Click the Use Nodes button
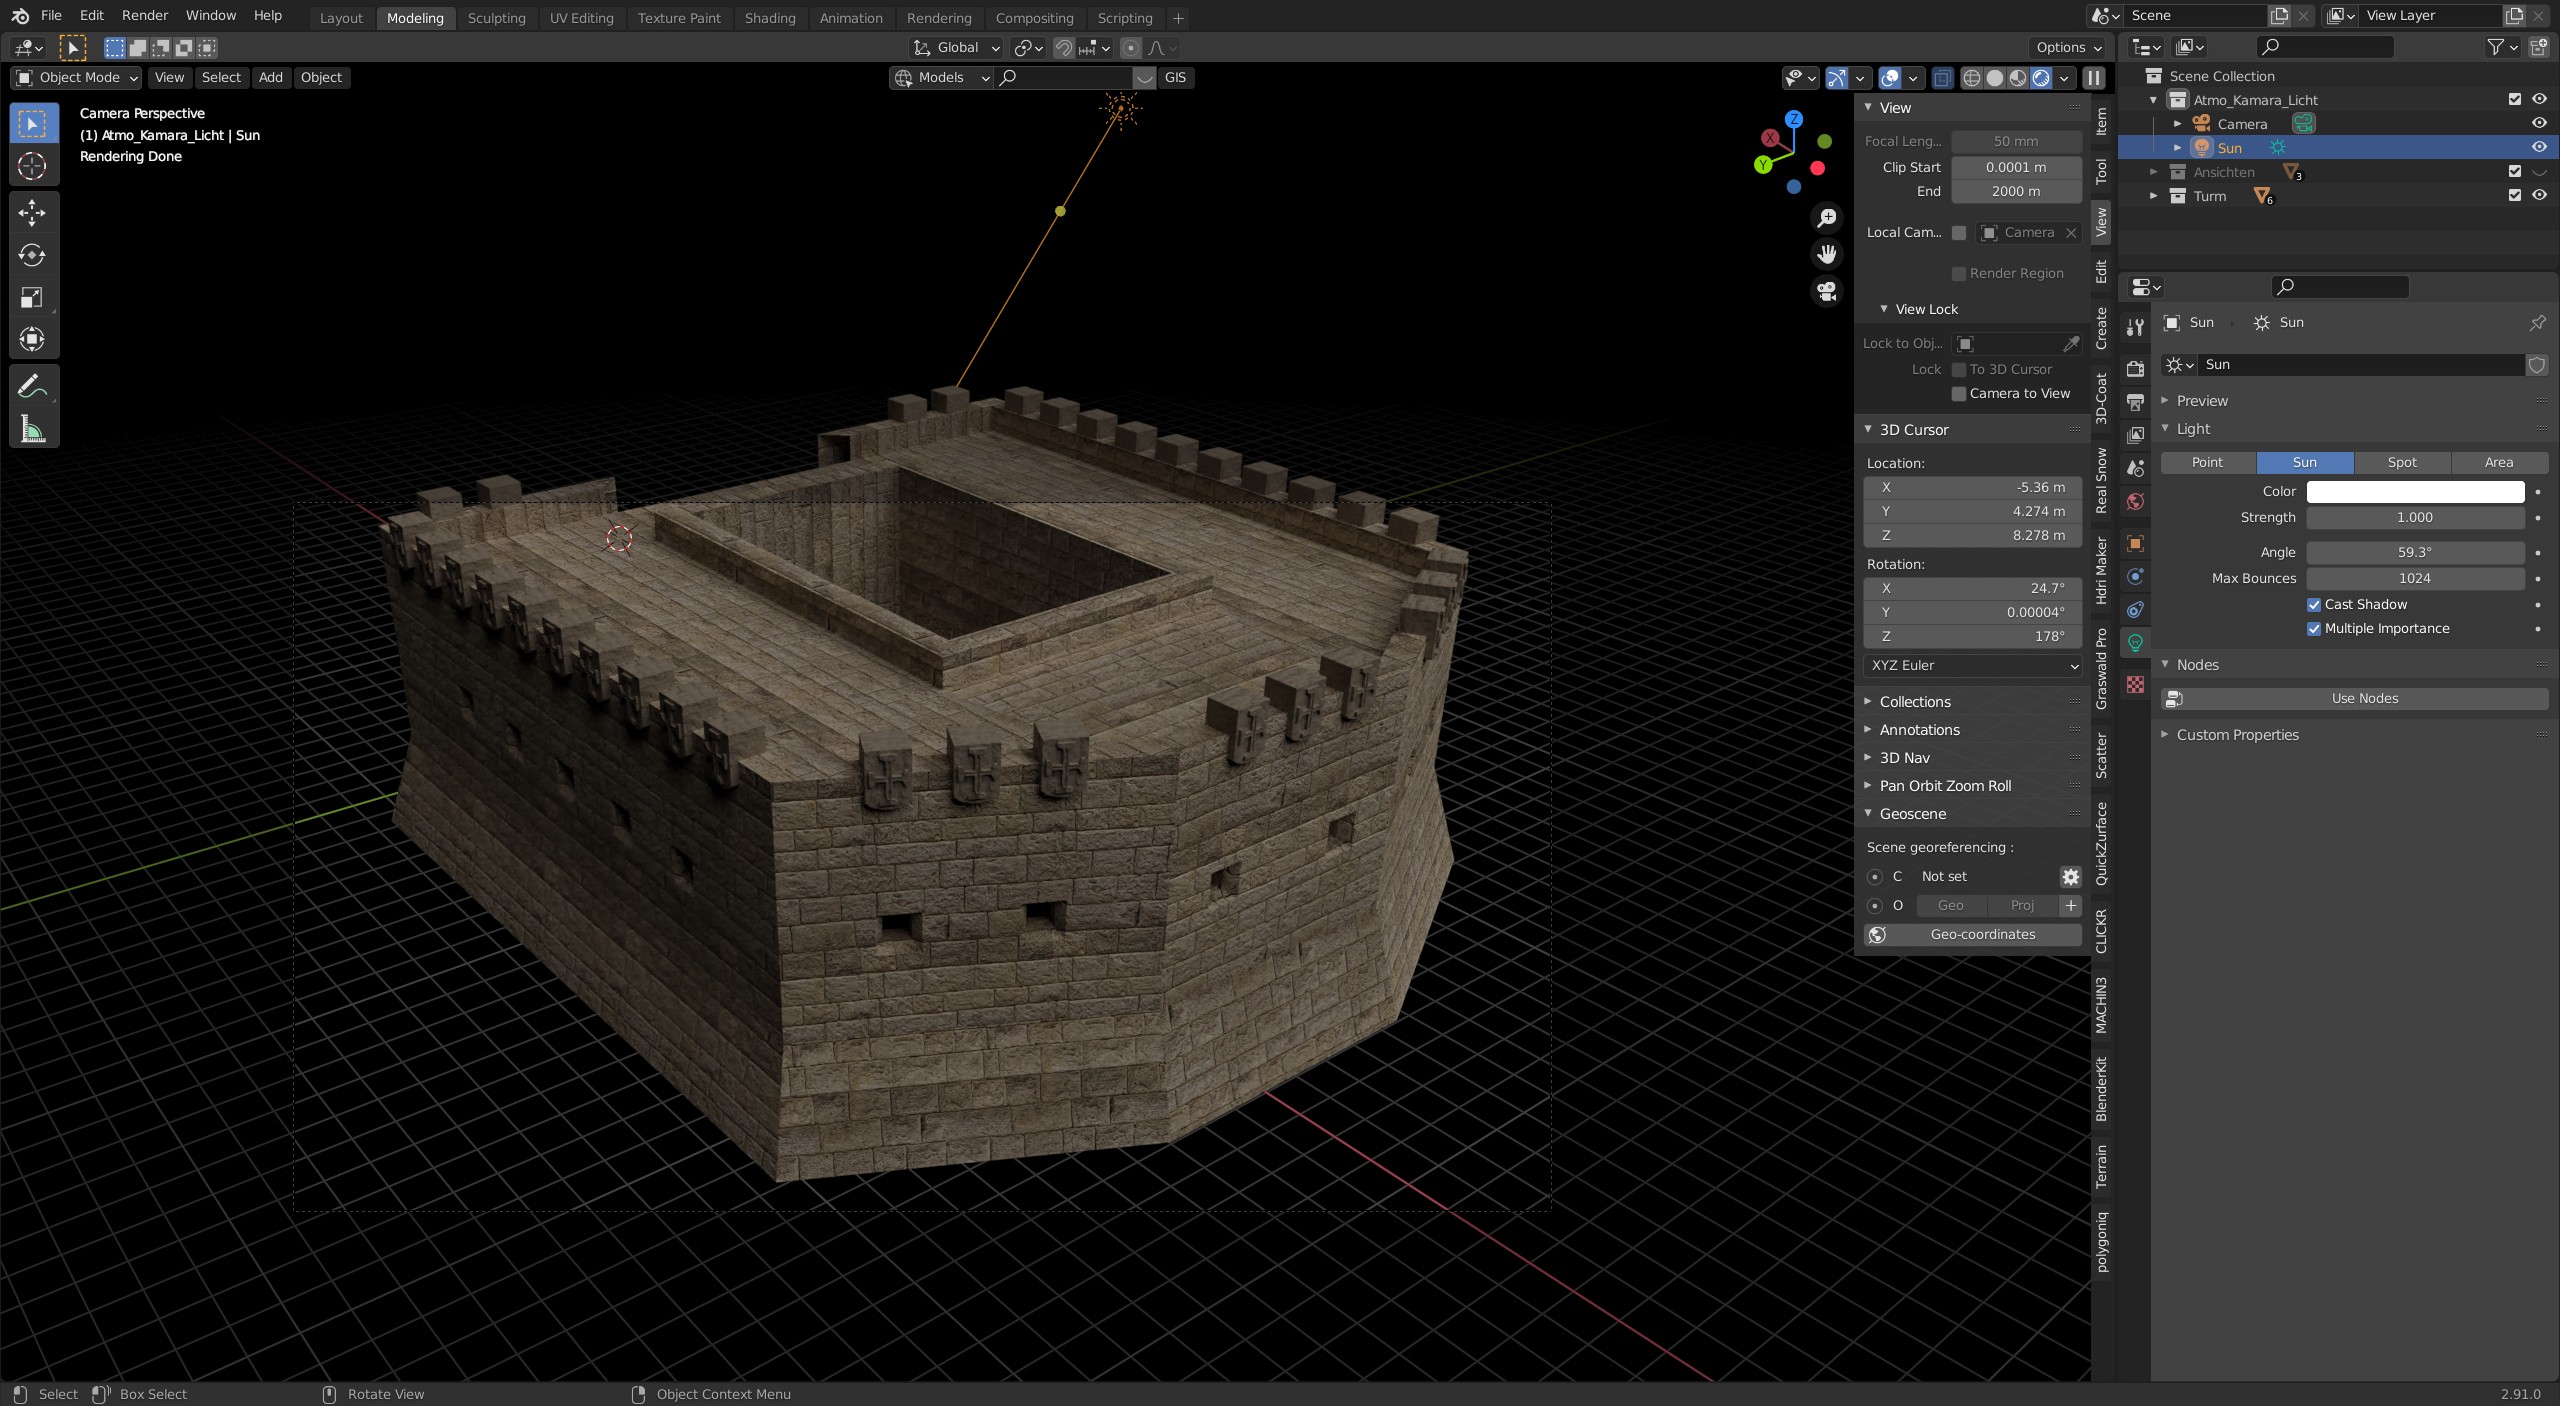 pos(2363,698)
